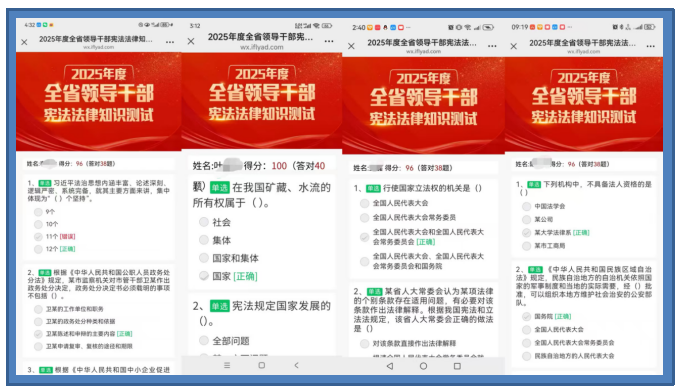Tap the square recents button in the 2:40 screenshot
The width and height of the screenshot is (686, 390).
point(457,366)
